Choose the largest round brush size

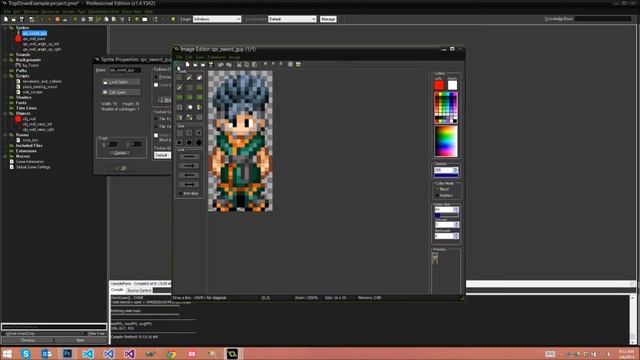point(199,142)
